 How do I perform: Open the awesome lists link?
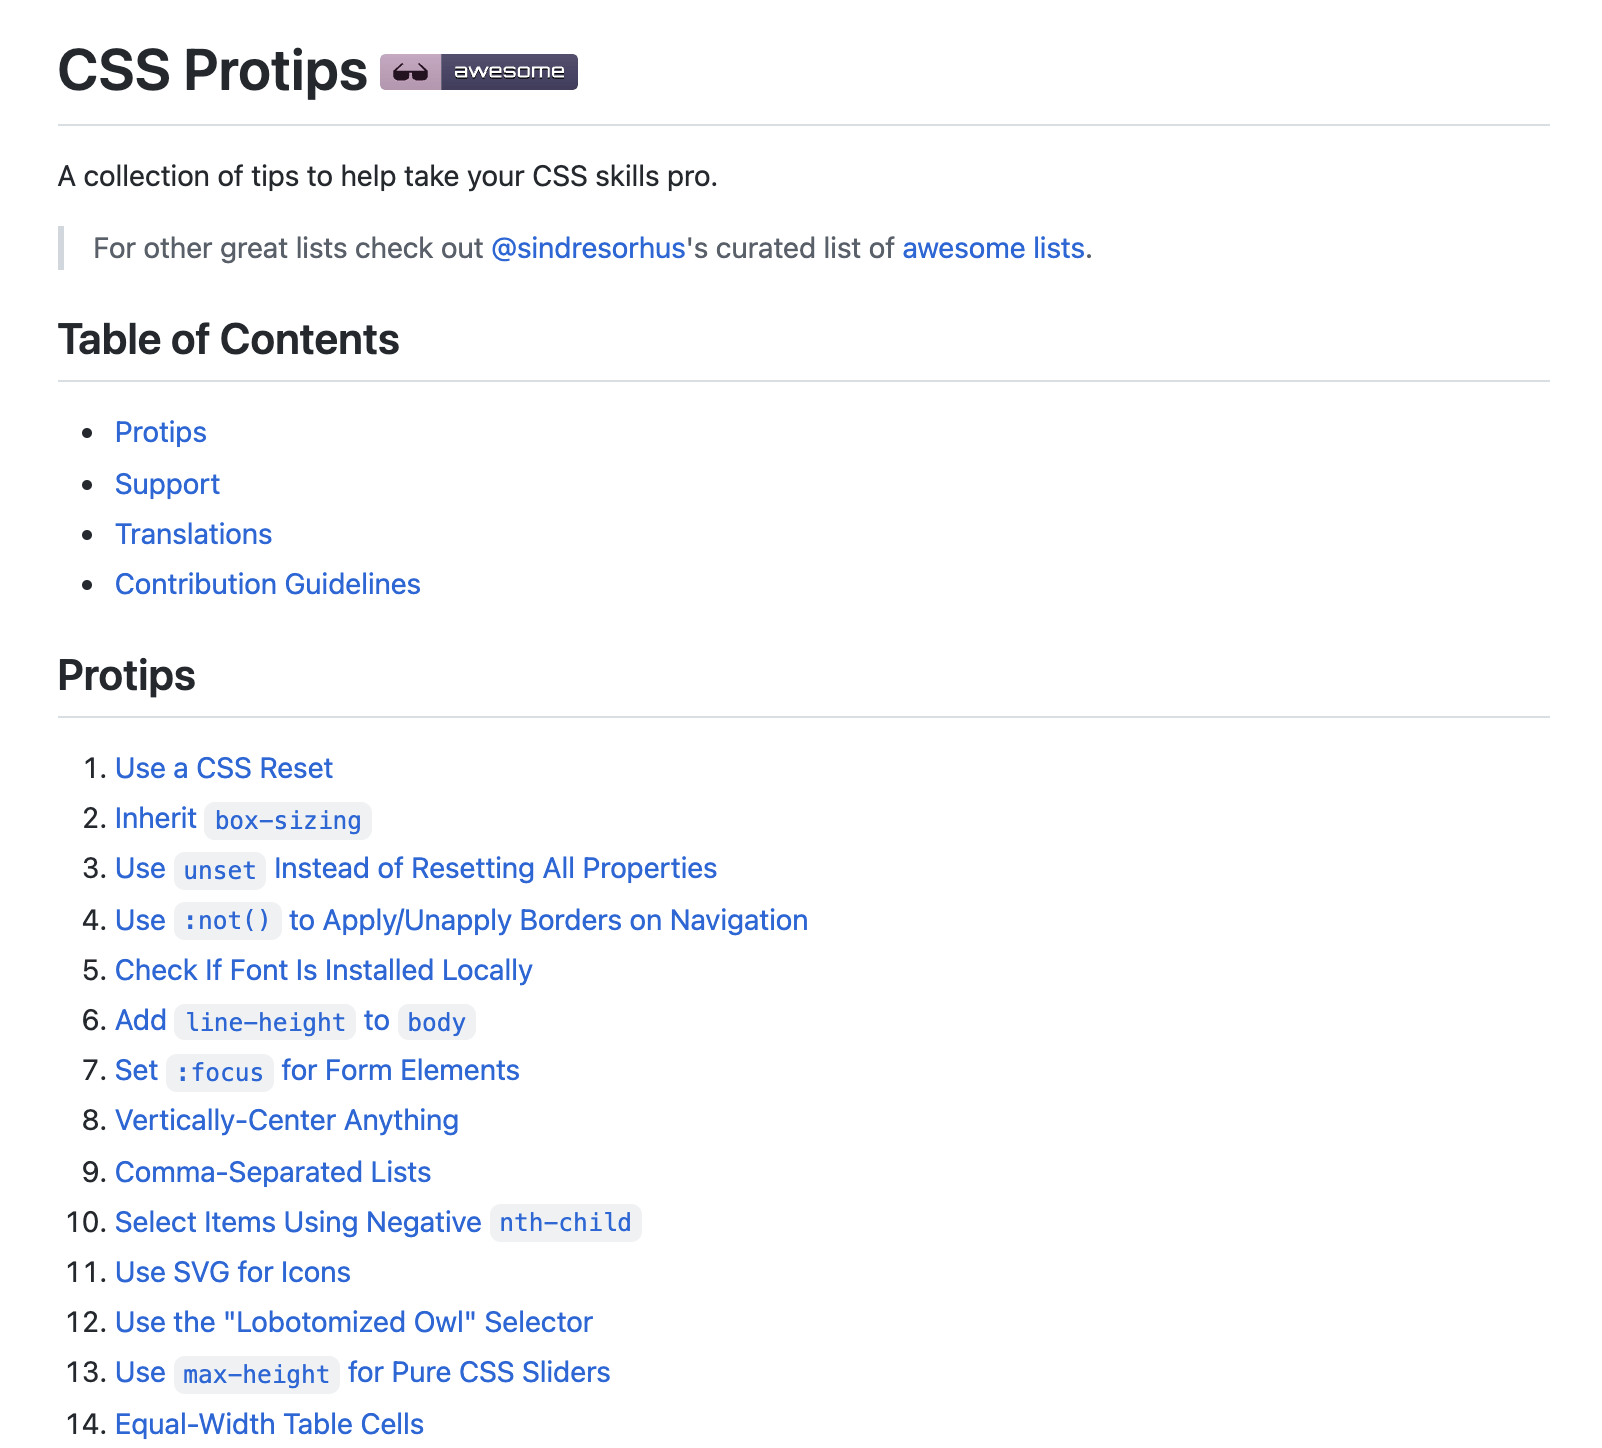coord(993,248)
